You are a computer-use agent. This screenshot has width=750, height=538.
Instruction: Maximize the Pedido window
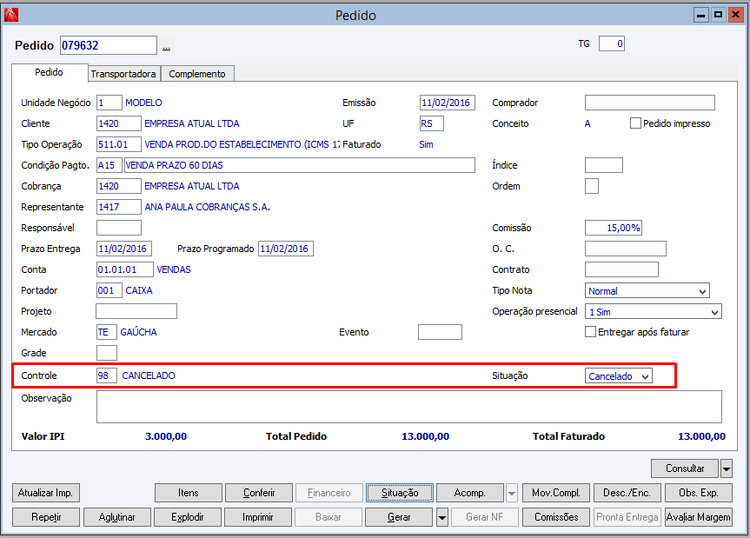point(718,15)
